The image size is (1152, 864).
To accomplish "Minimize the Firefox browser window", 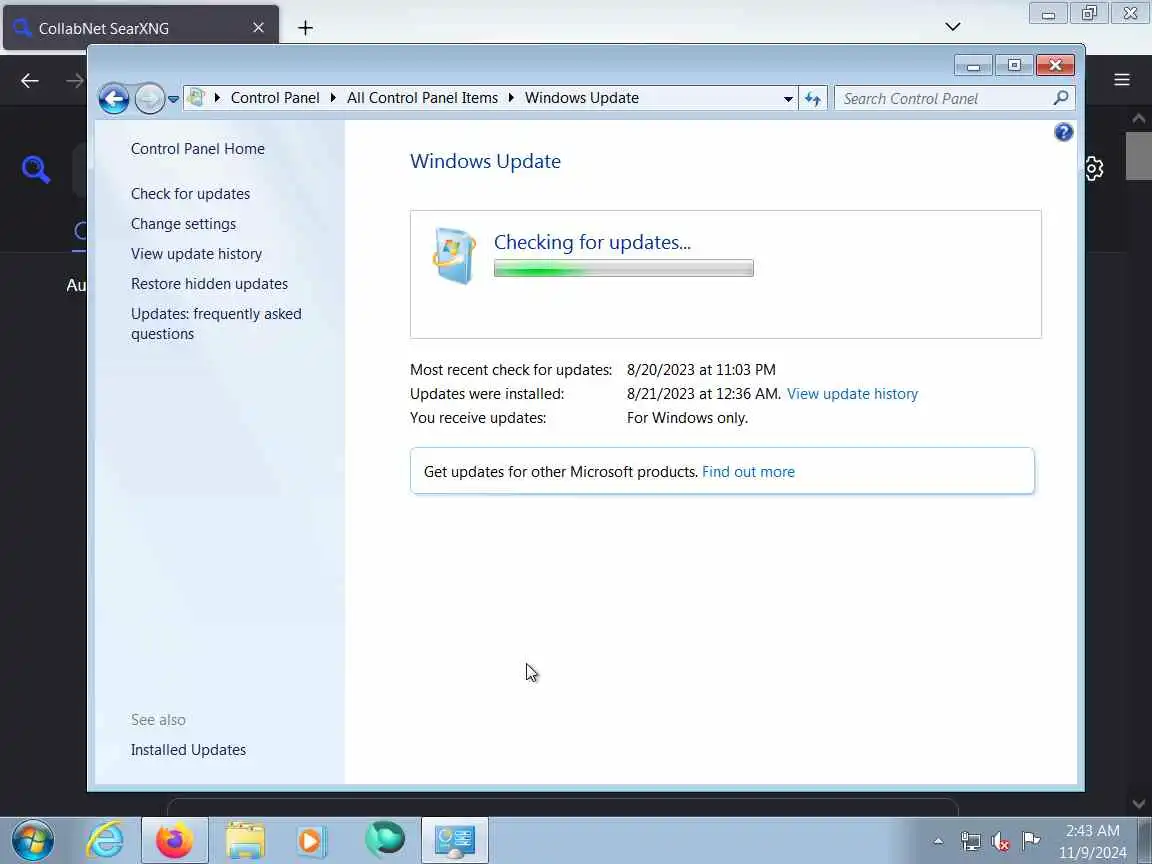I will click(x=1048, y=13).
